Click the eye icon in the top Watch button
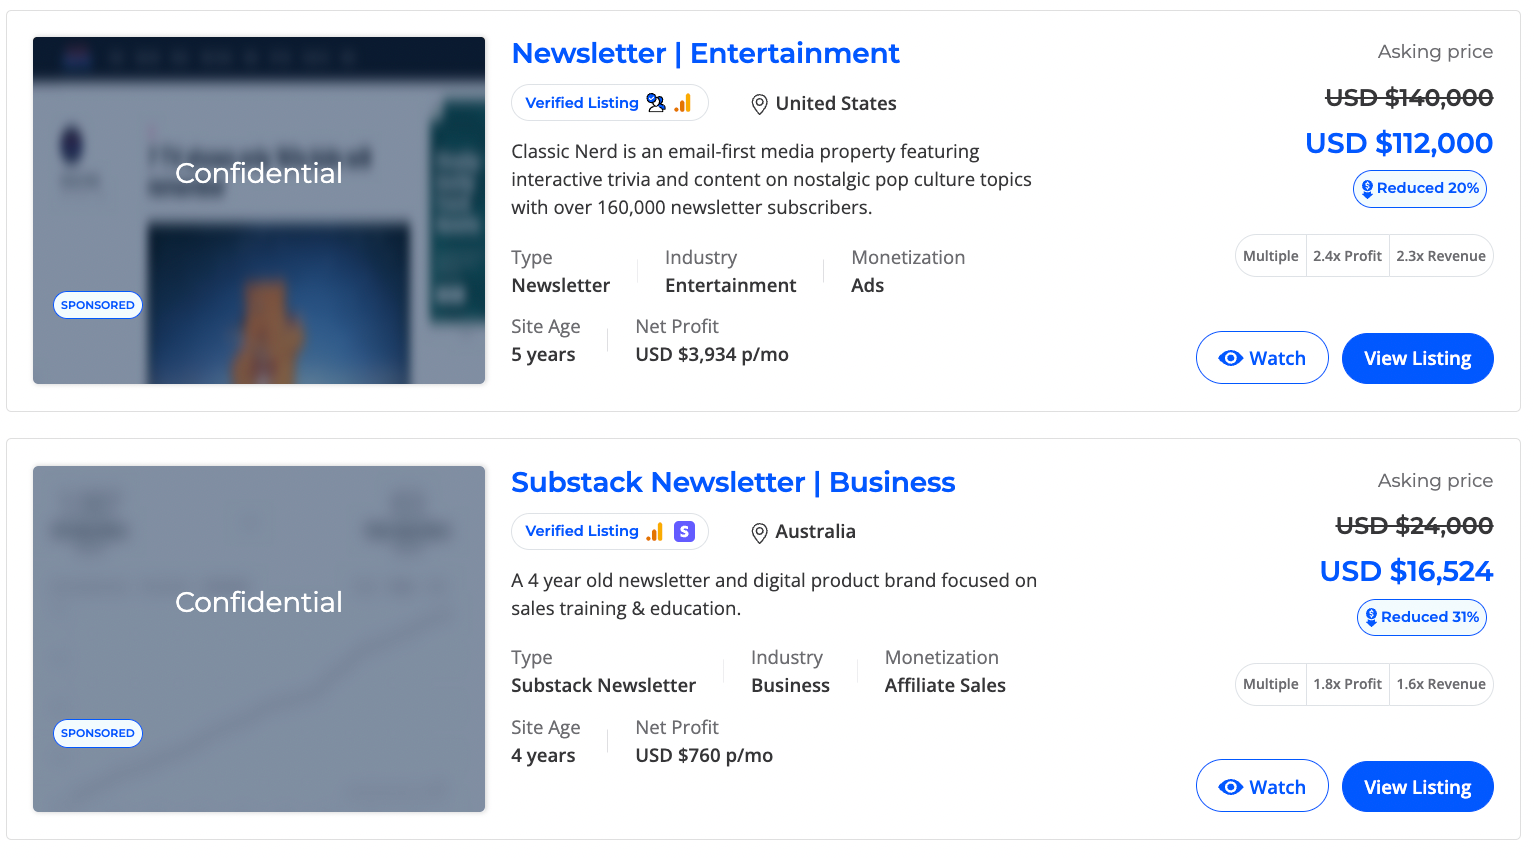1534x858 pixels. (x=1231, y=357)
